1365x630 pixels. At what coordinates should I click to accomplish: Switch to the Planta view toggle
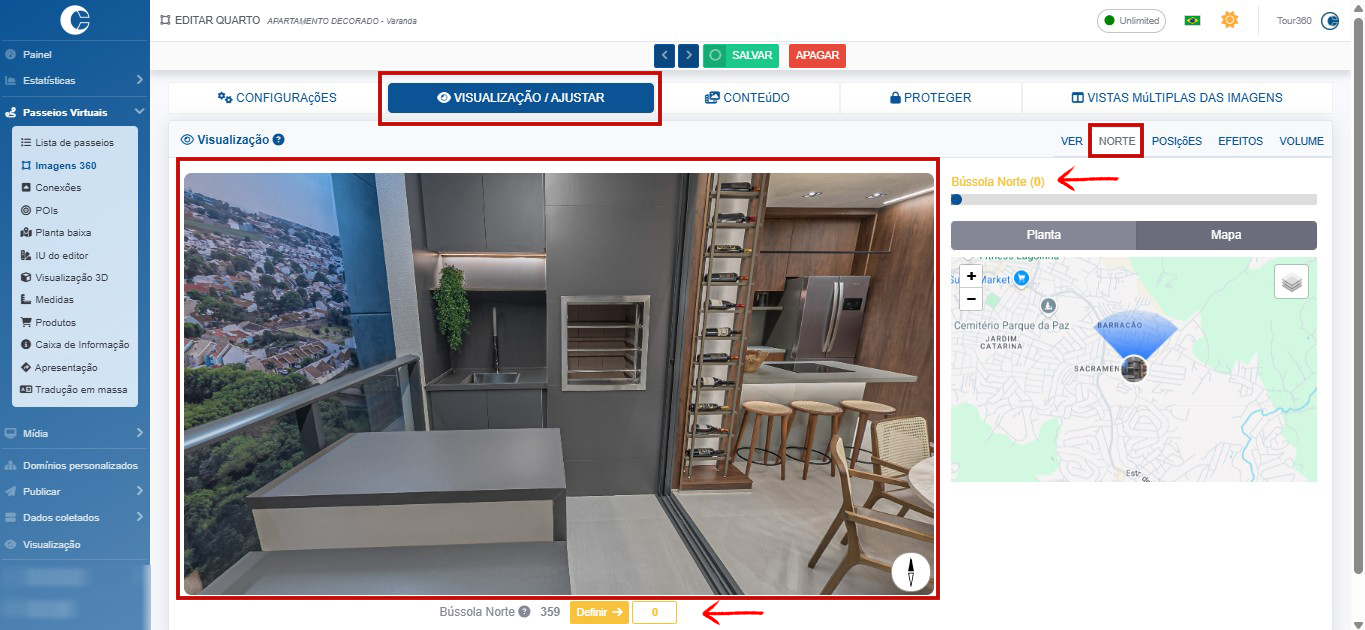coord(1043,235)
